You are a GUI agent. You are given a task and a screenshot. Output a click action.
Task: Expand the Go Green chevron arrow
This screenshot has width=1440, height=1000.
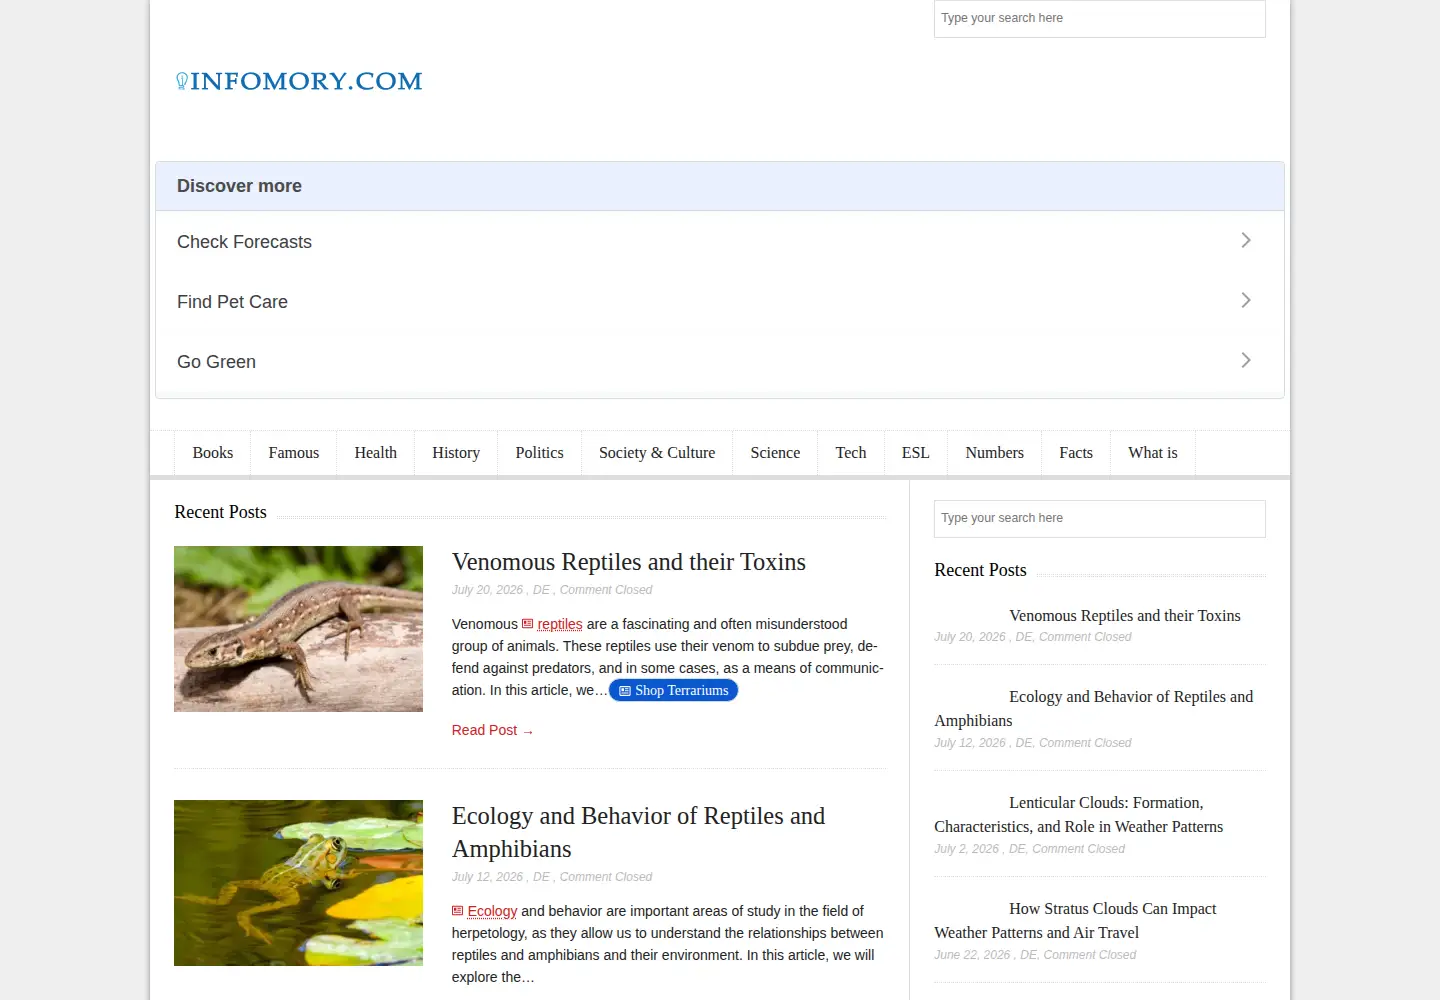coord(1246,360)
